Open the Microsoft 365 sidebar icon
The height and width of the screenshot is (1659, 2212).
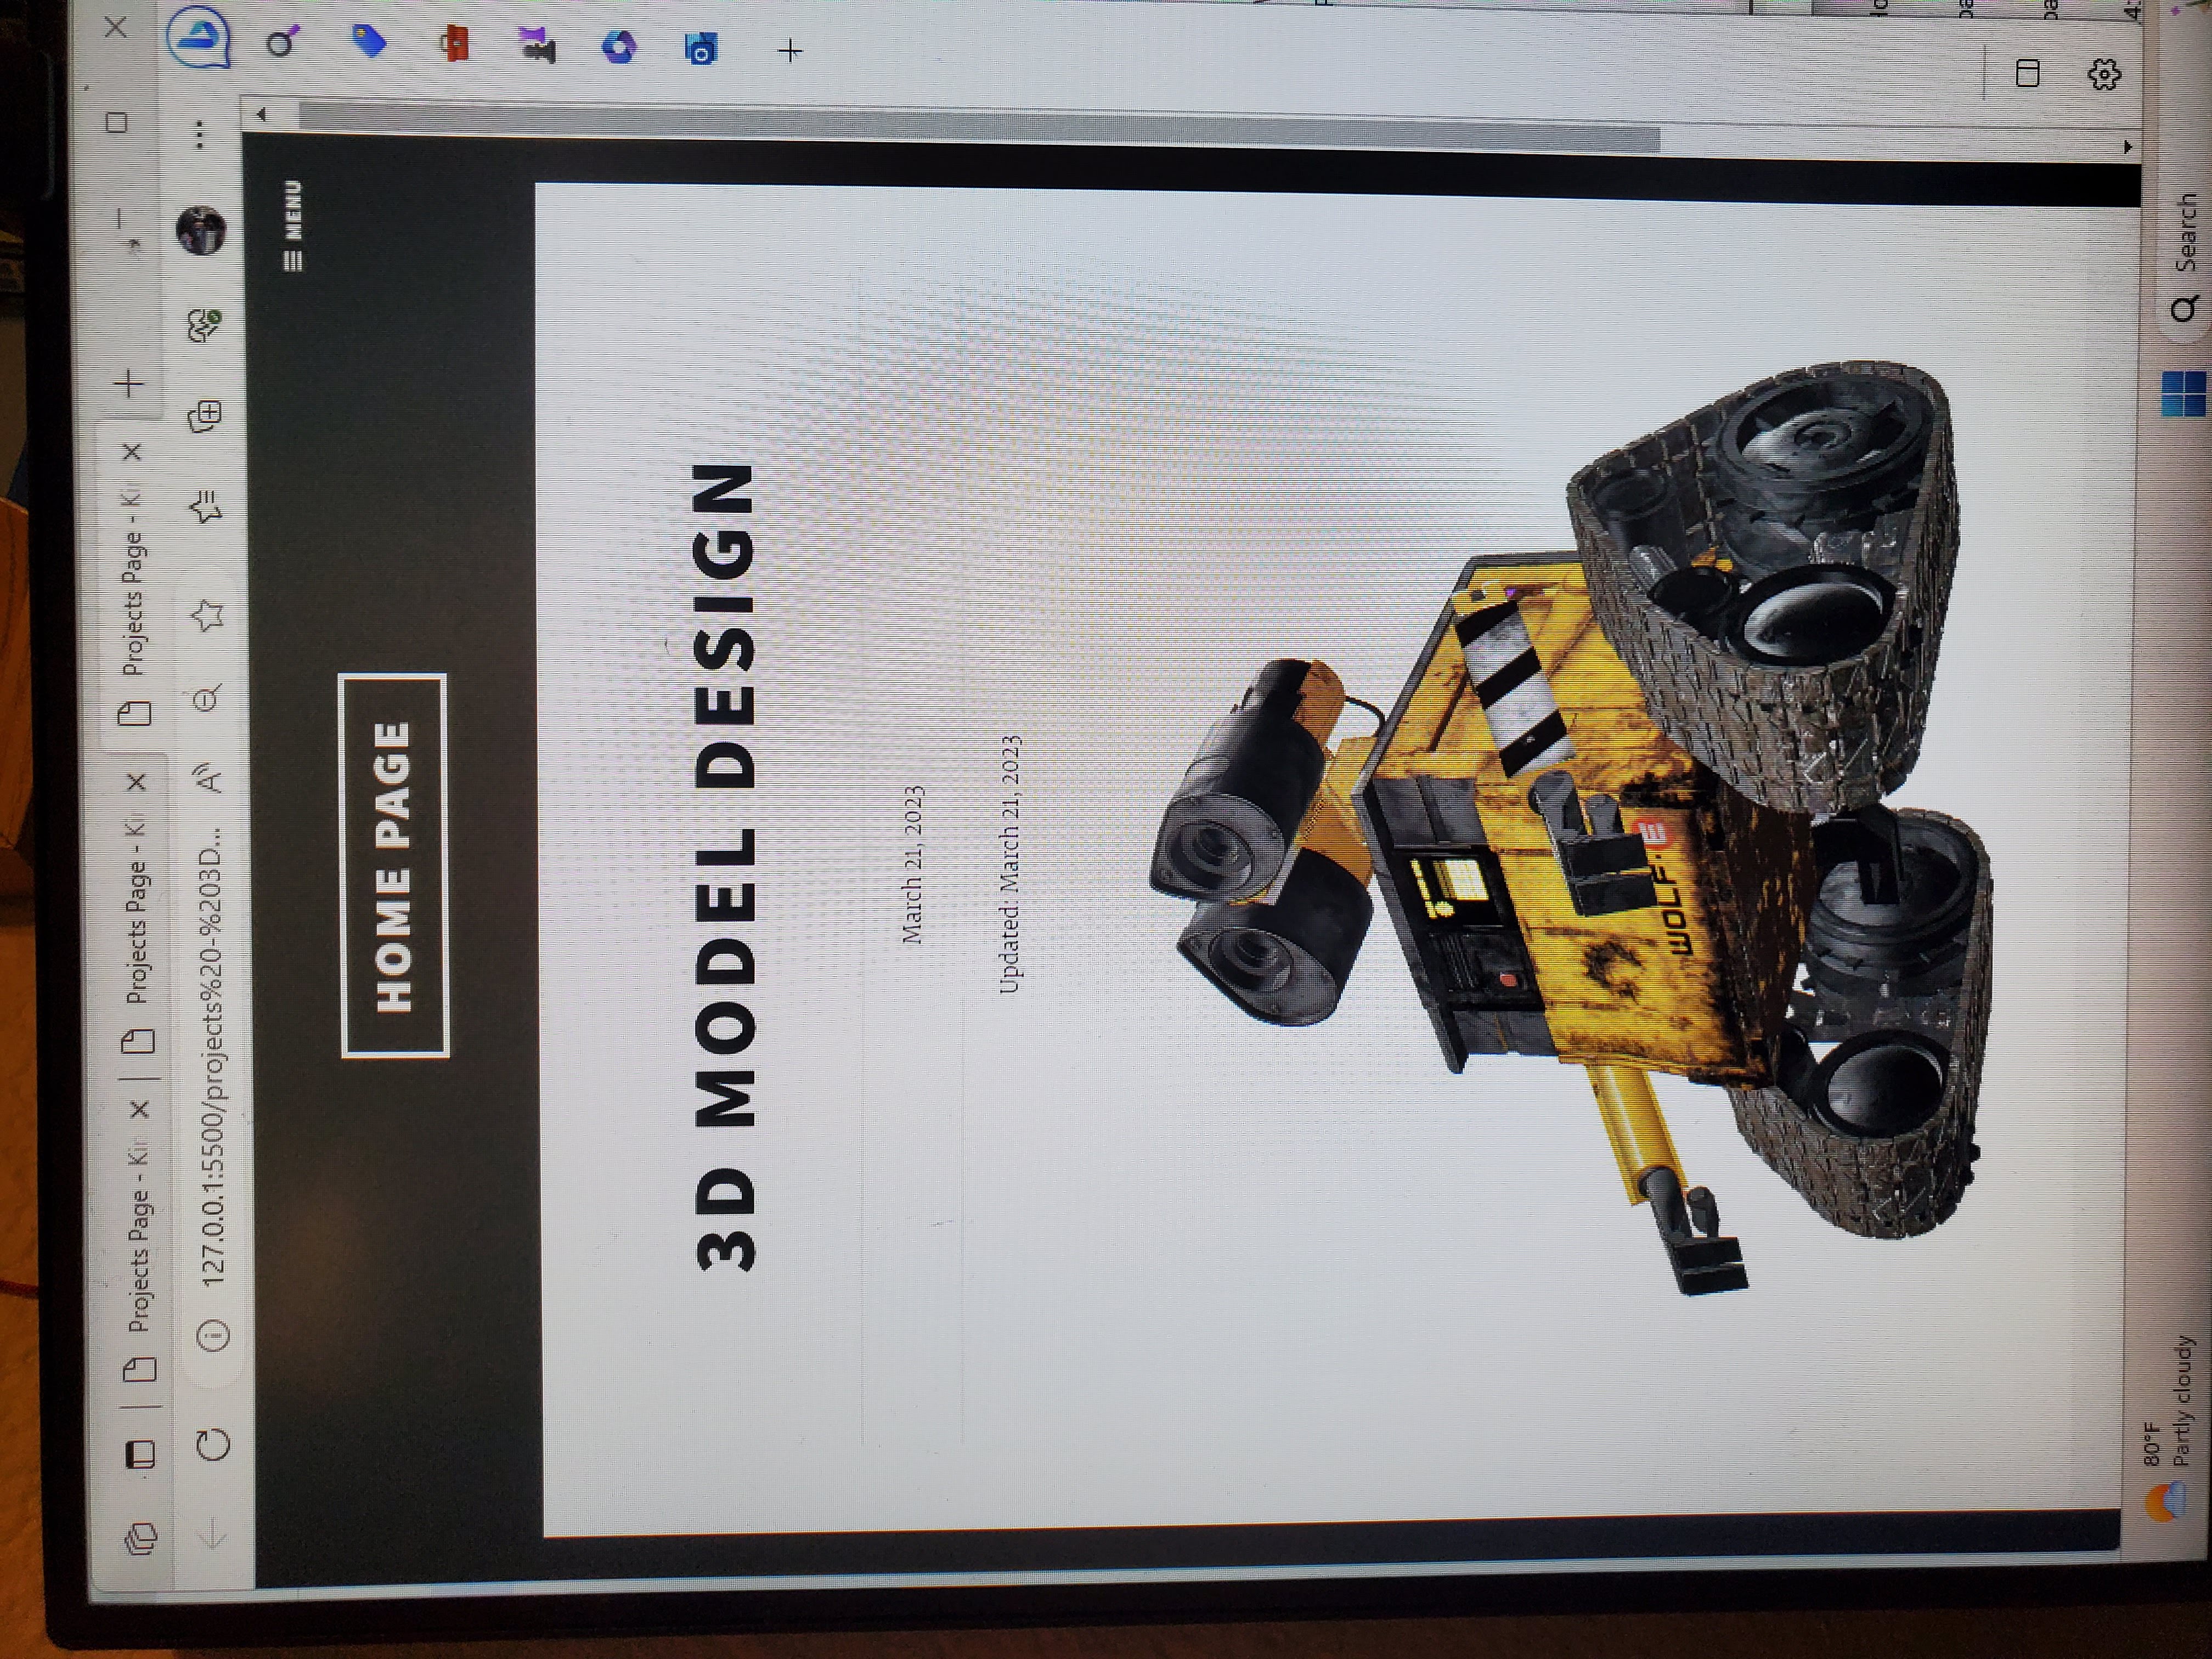click(x=619, y=47)
